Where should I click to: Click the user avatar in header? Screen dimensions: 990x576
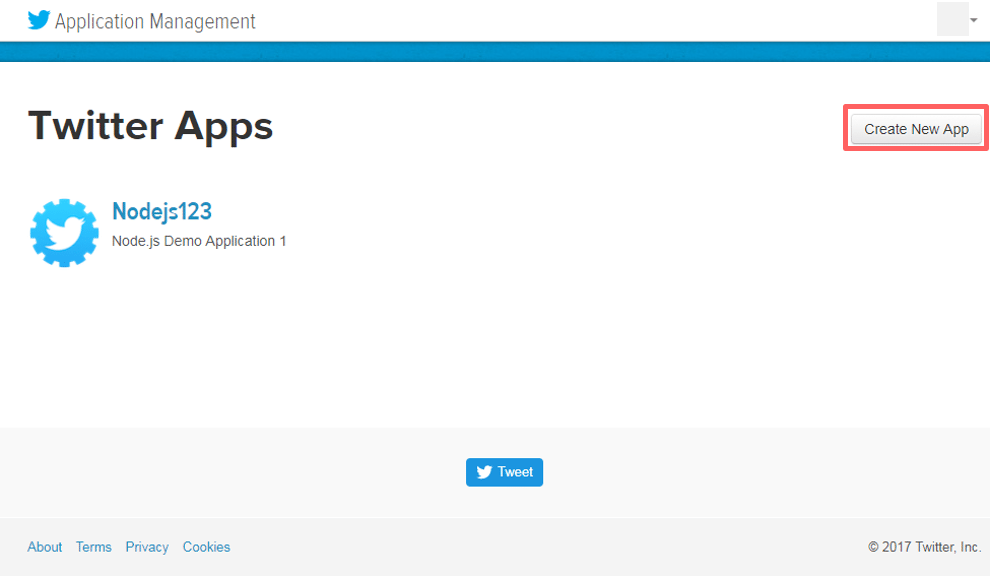pyautogui.click(x=953, y=19)
